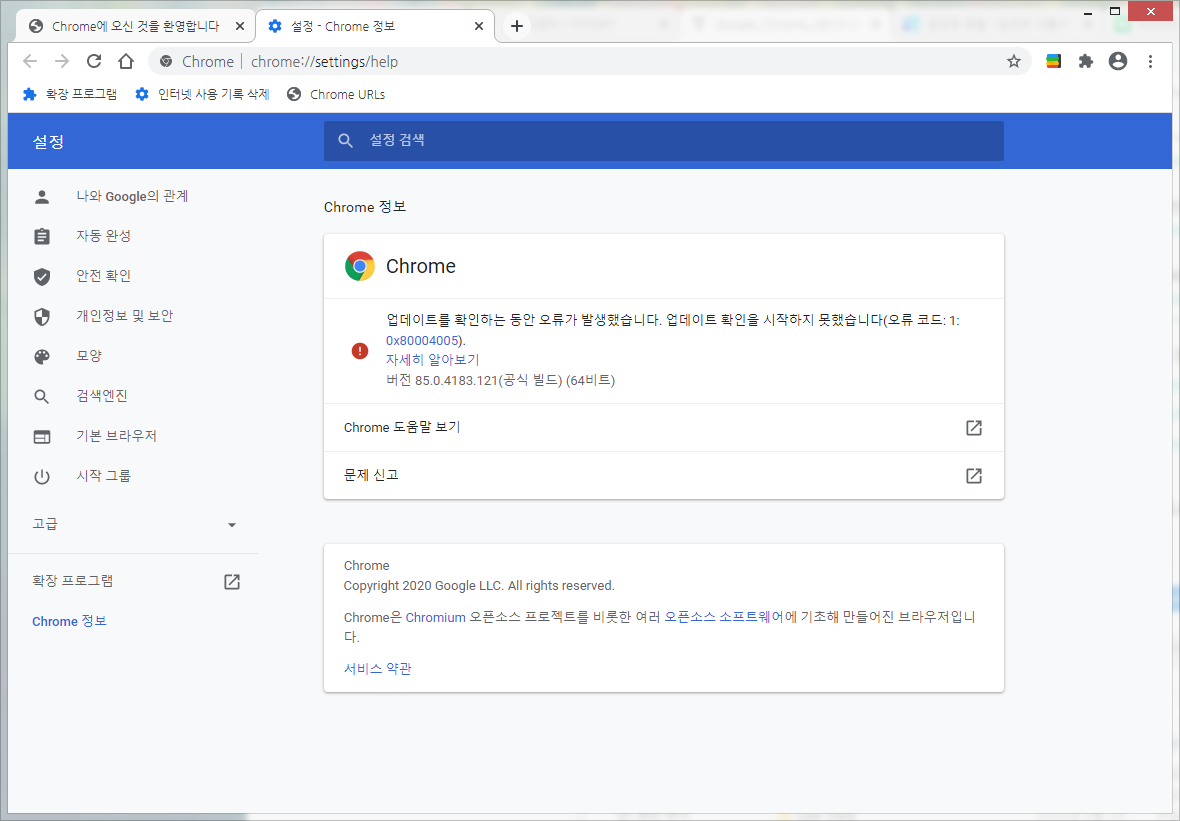Close the 'Chrome에 오신 것을 환영합니다' tab
The height and width of the screenshot is (821, 1180).
239,26
